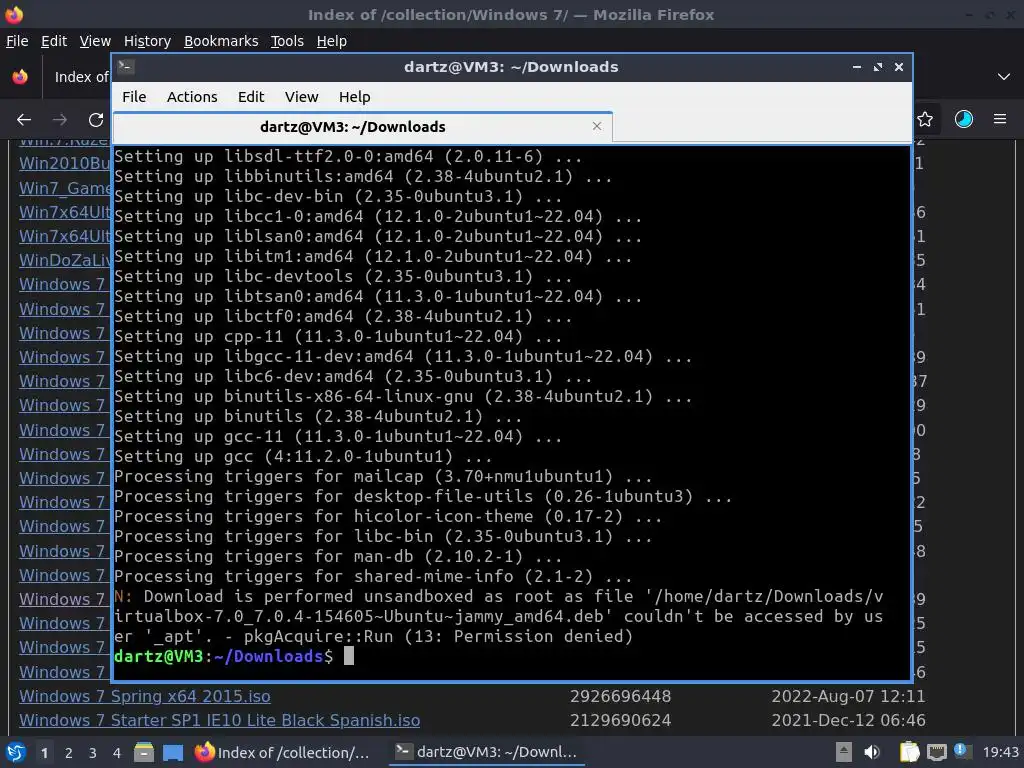Switch to workspace 4

(116, 753)
